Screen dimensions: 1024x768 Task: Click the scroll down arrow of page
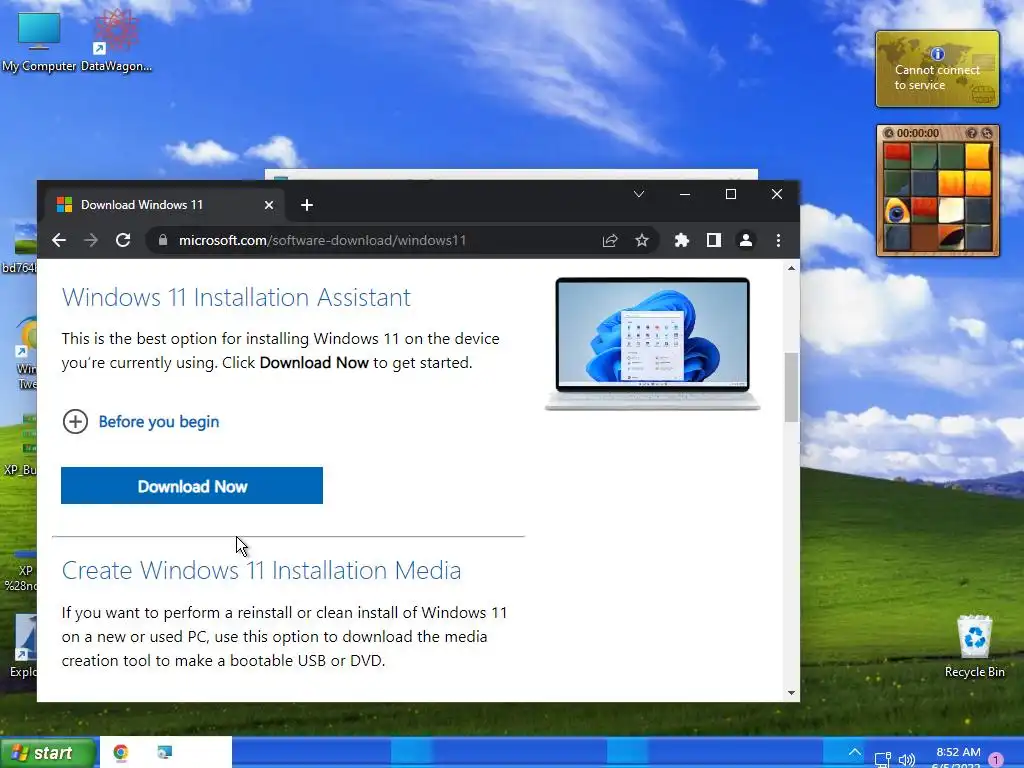[792, 693]
